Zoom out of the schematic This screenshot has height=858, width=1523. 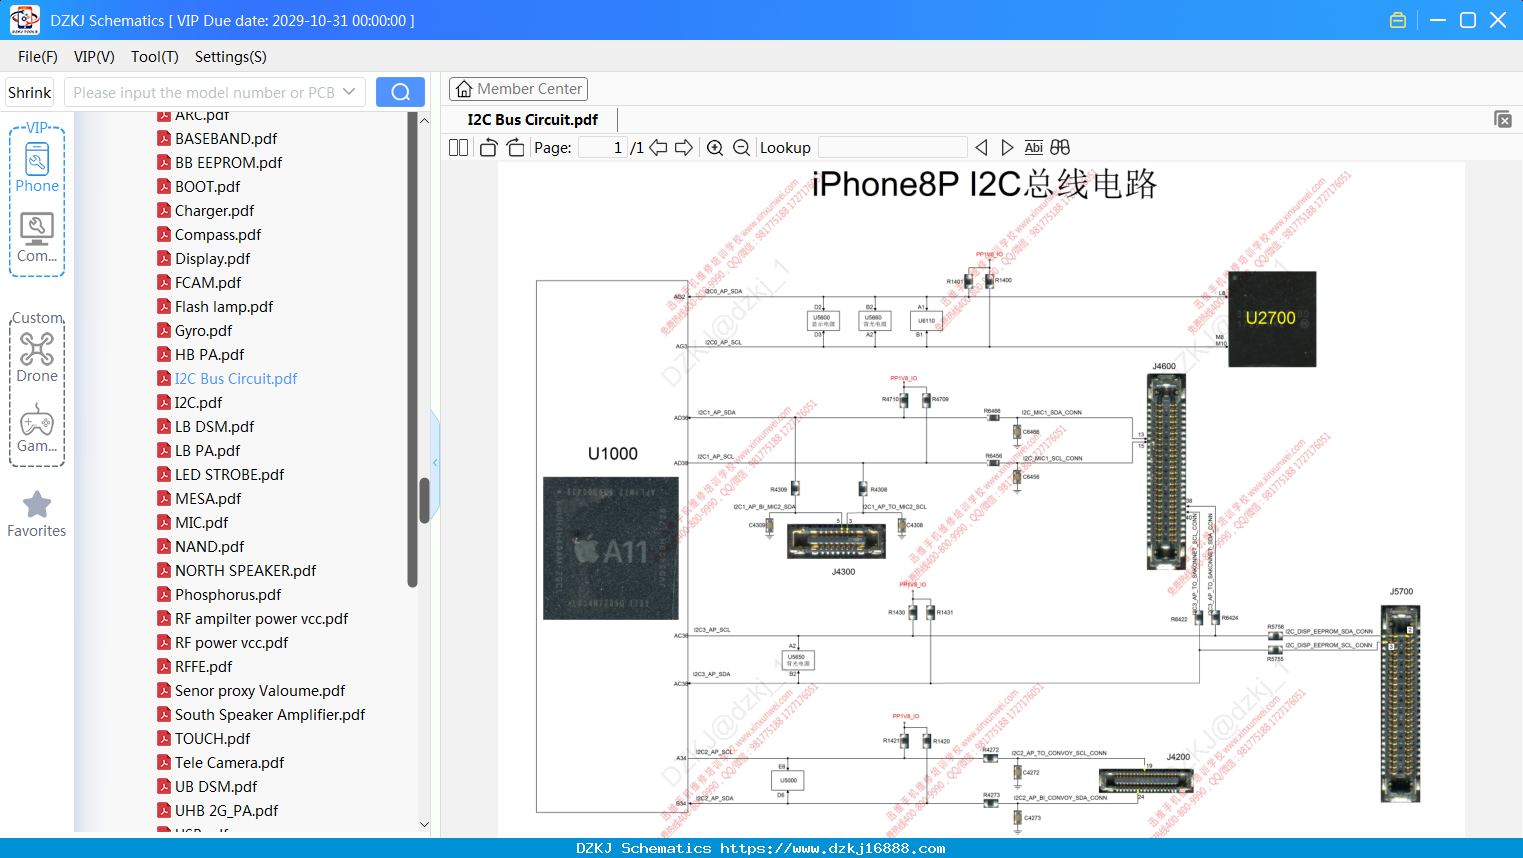(741, 148)
